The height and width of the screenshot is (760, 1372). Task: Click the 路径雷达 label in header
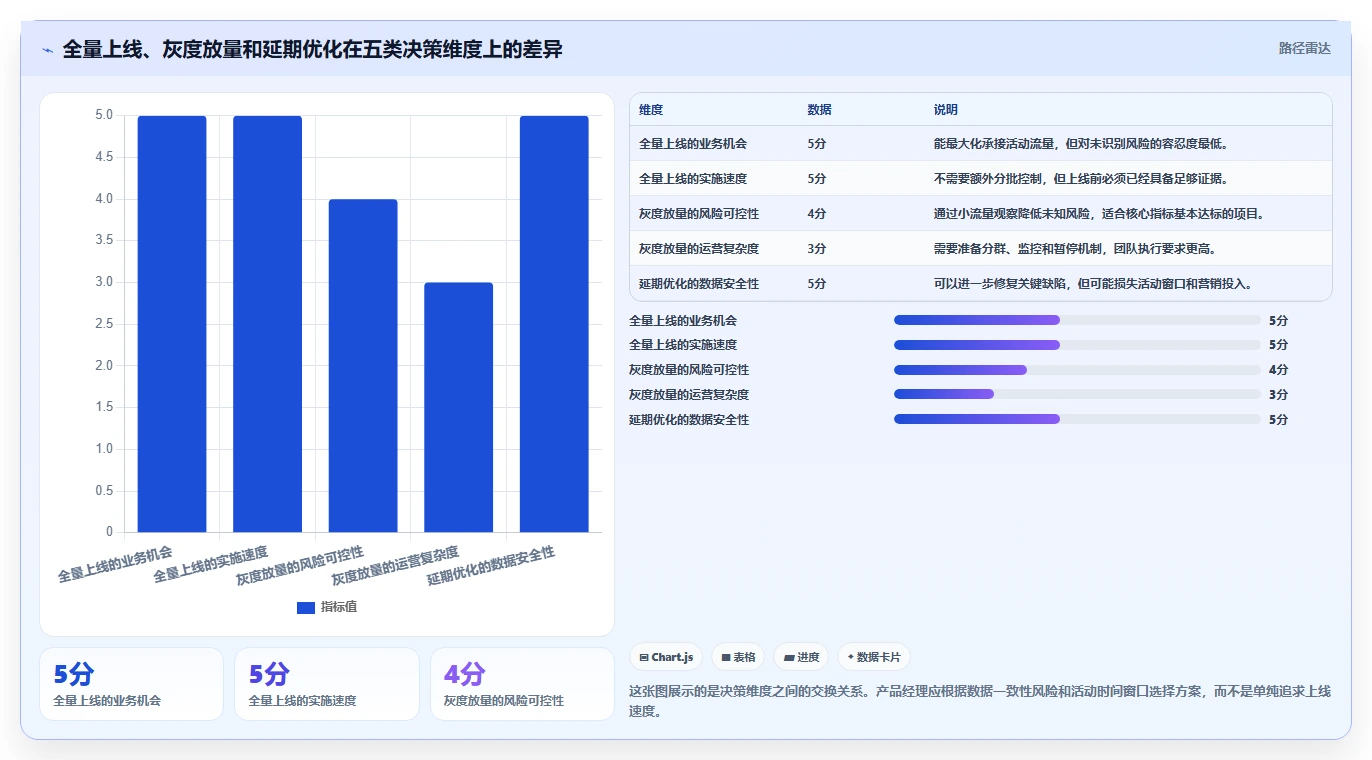[1304, 48]
